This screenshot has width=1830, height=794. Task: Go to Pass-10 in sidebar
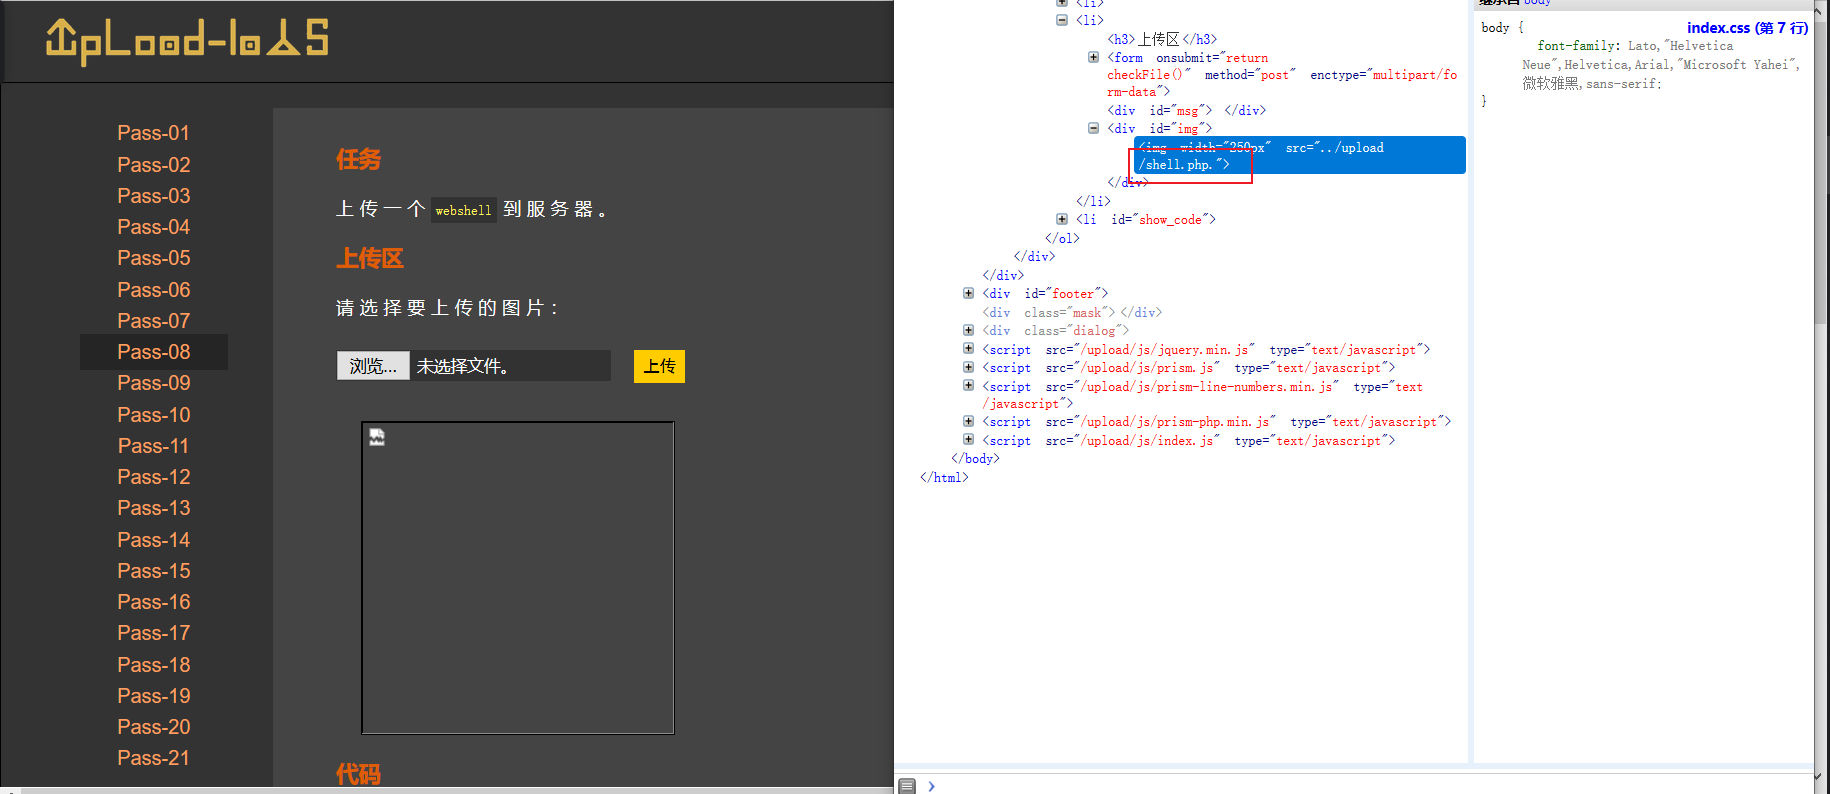click(x=153, y=415)
